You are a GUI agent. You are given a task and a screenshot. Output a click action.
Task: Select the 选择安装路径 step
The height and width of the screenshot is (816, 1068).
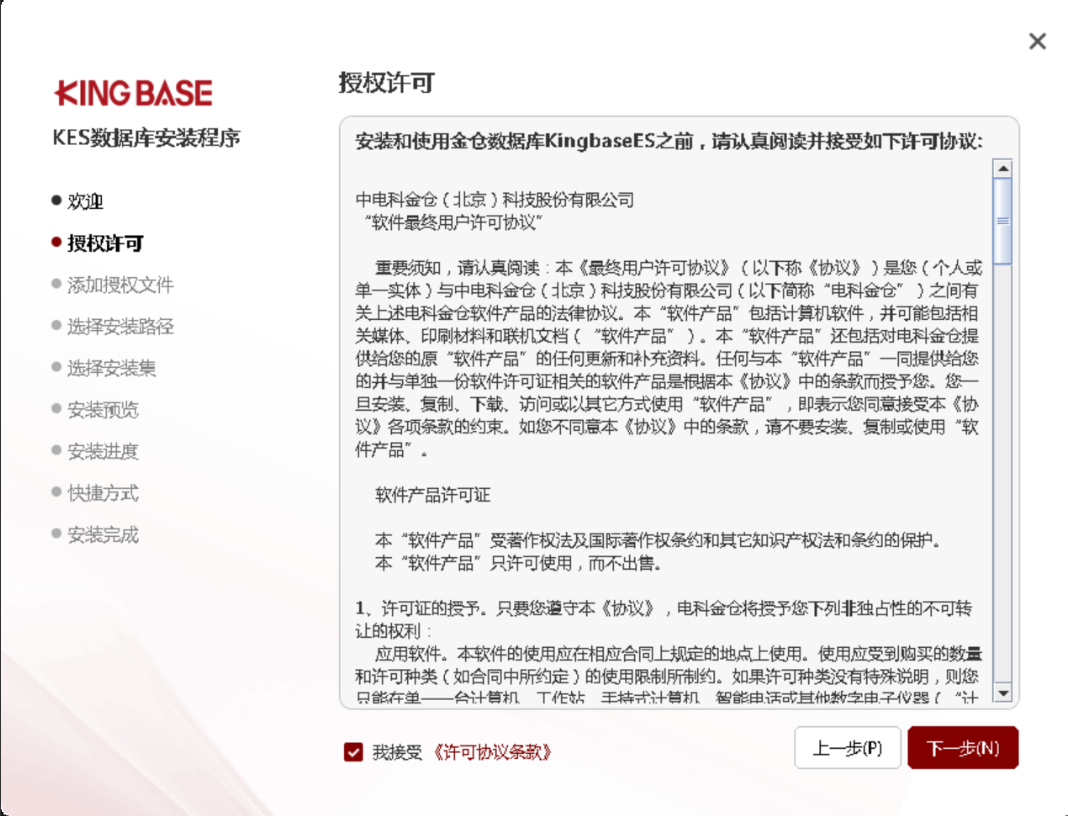point(121,326)
